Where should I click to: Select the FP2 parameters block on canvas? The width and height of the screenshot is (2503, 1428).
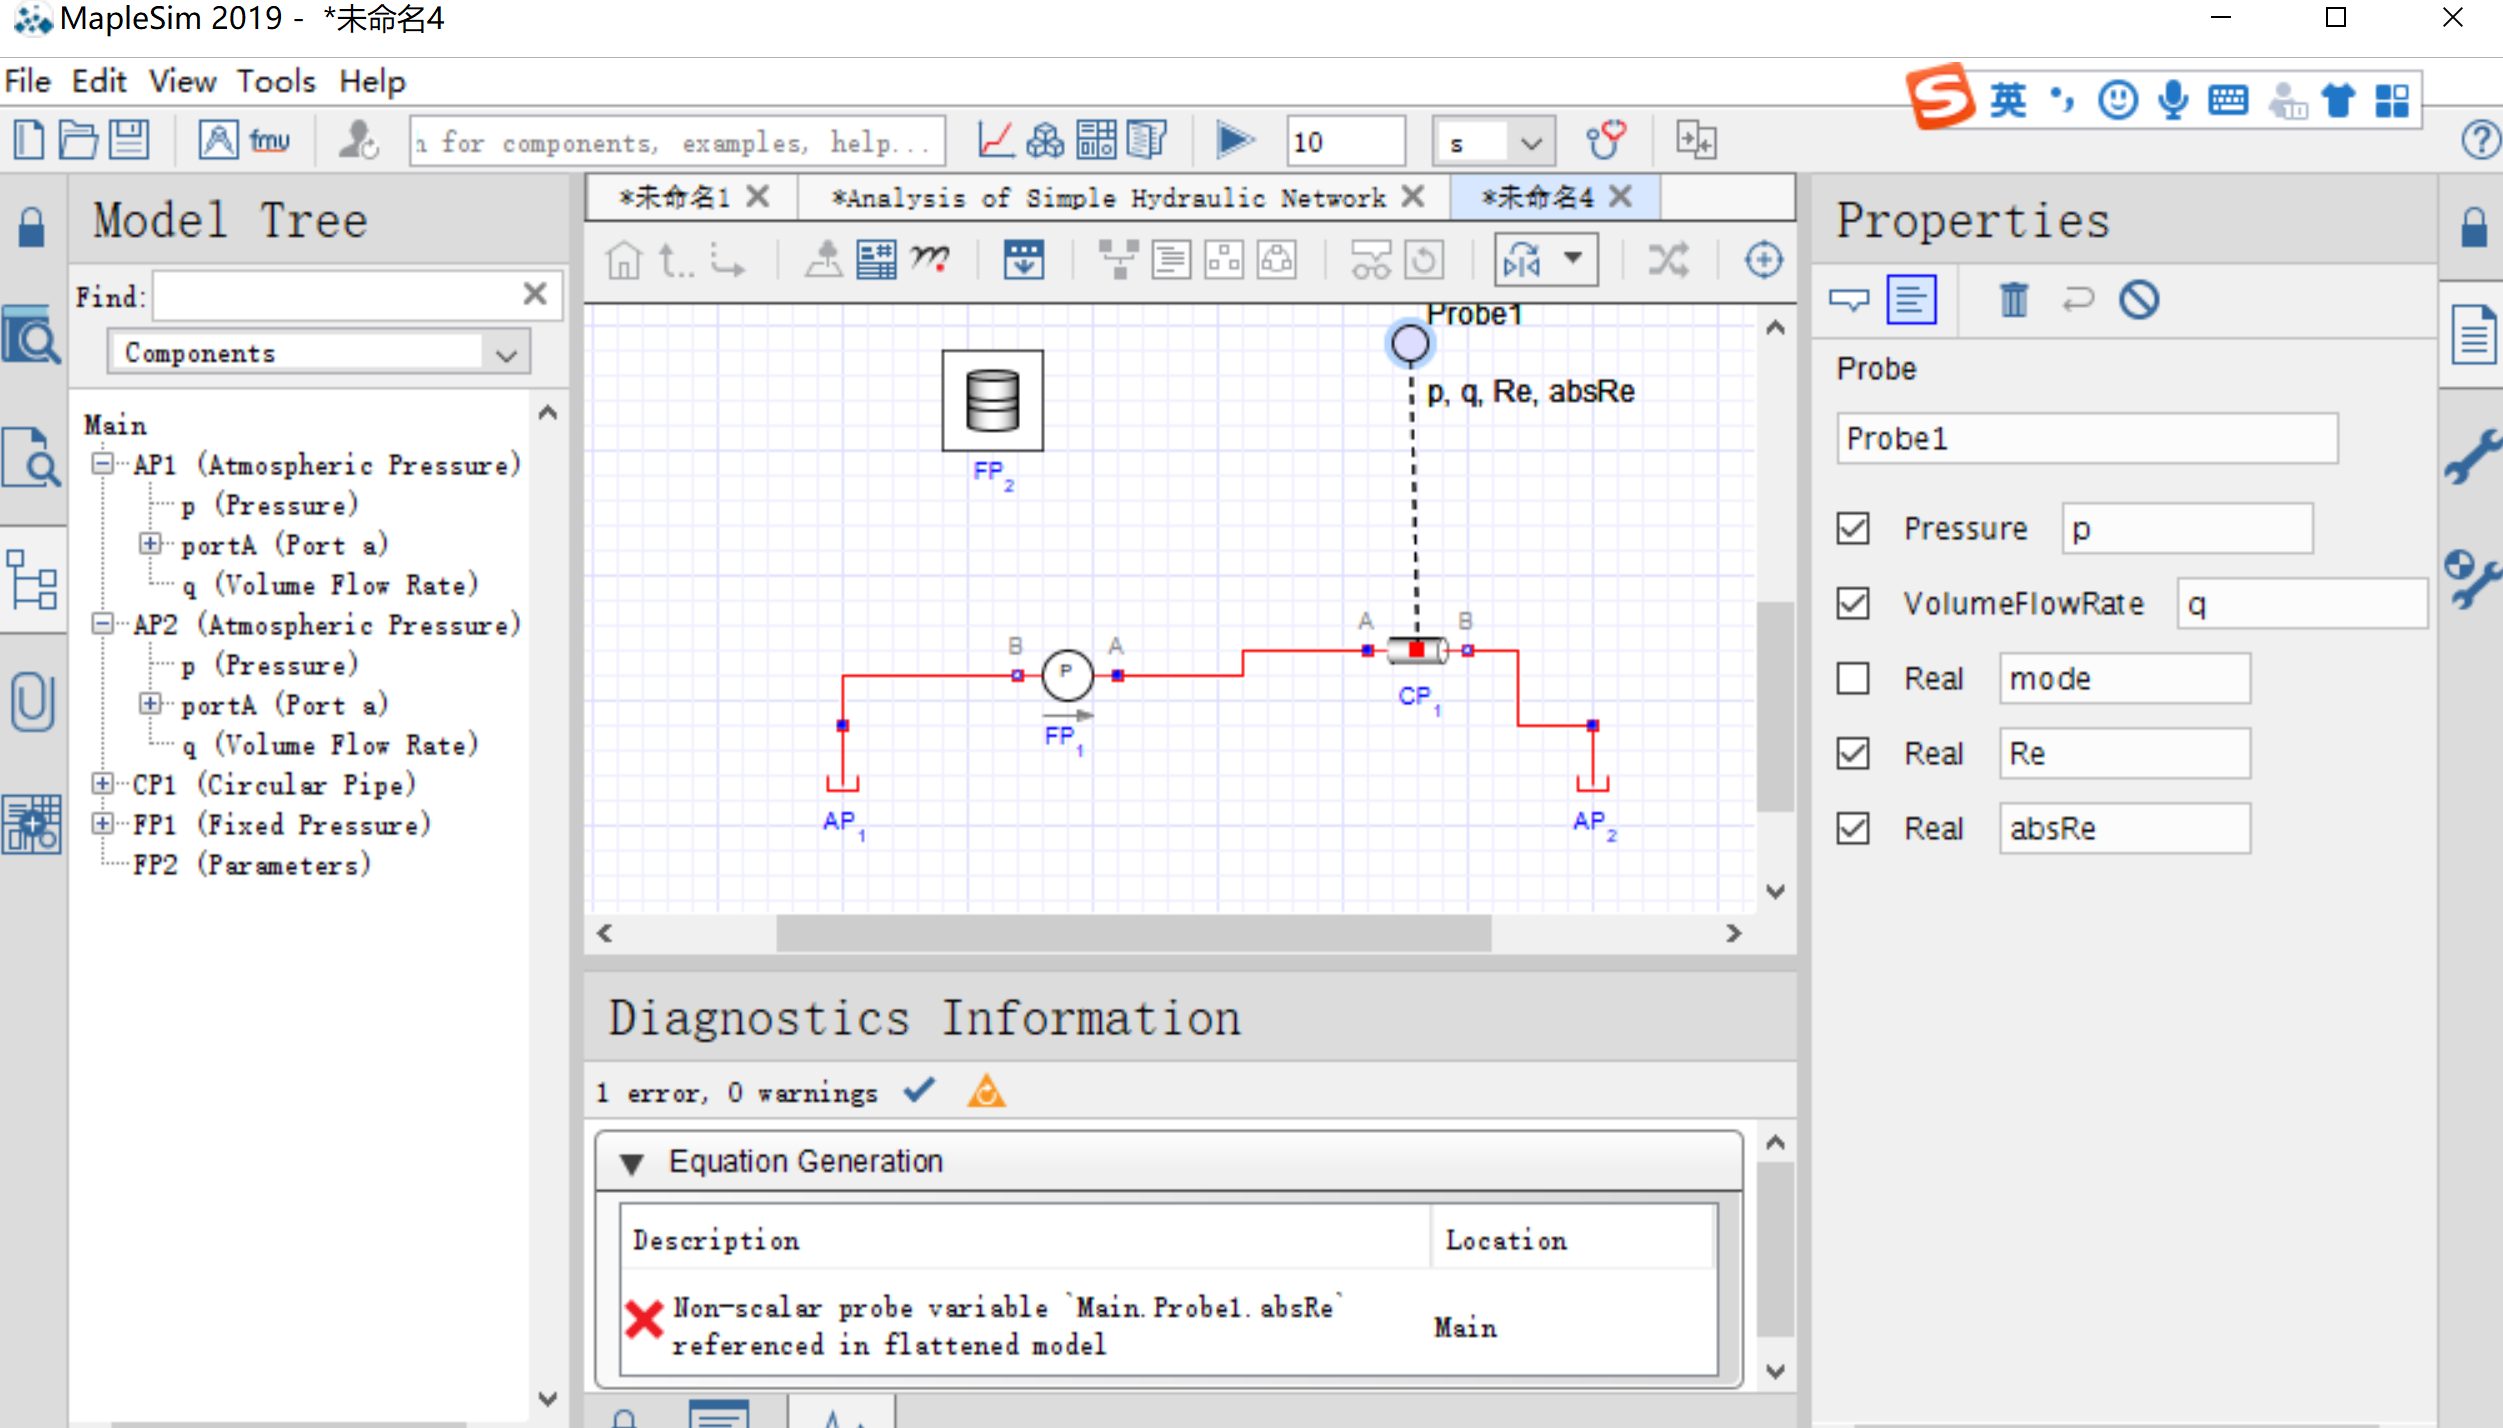coord(992,400)
